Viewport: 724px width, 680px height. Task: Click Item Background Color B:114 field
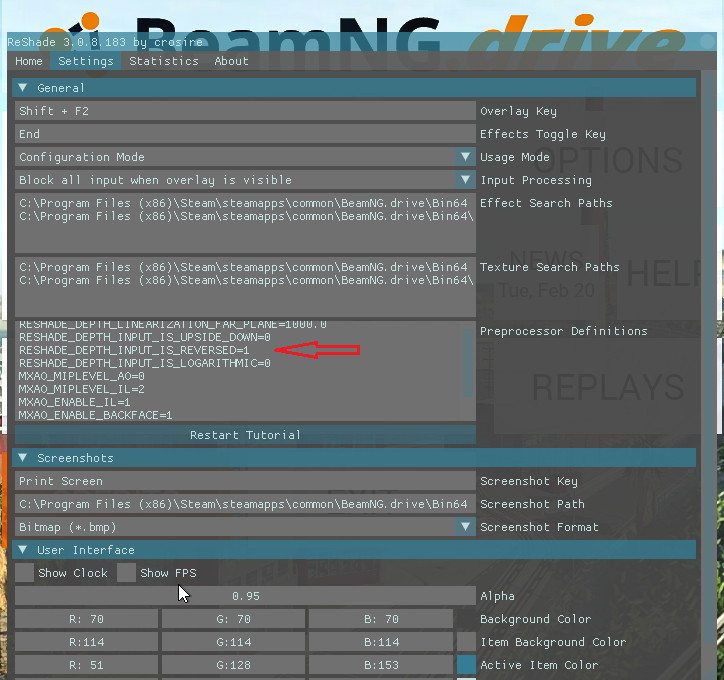click(381, 642)
